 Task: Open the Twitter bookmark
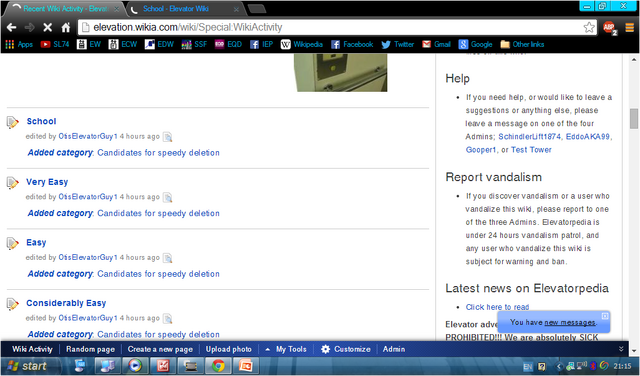pyautogui.click(x=398, y=44)
